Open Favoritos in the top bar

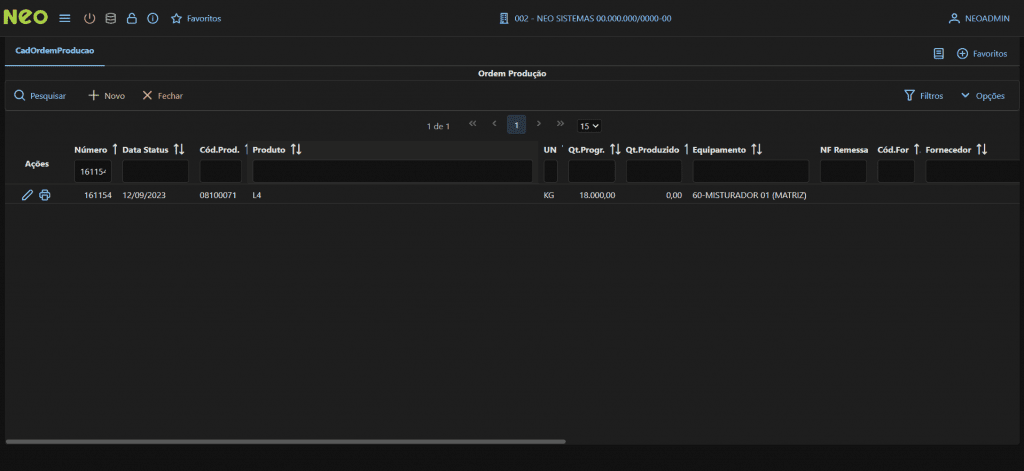pos(196,18)
